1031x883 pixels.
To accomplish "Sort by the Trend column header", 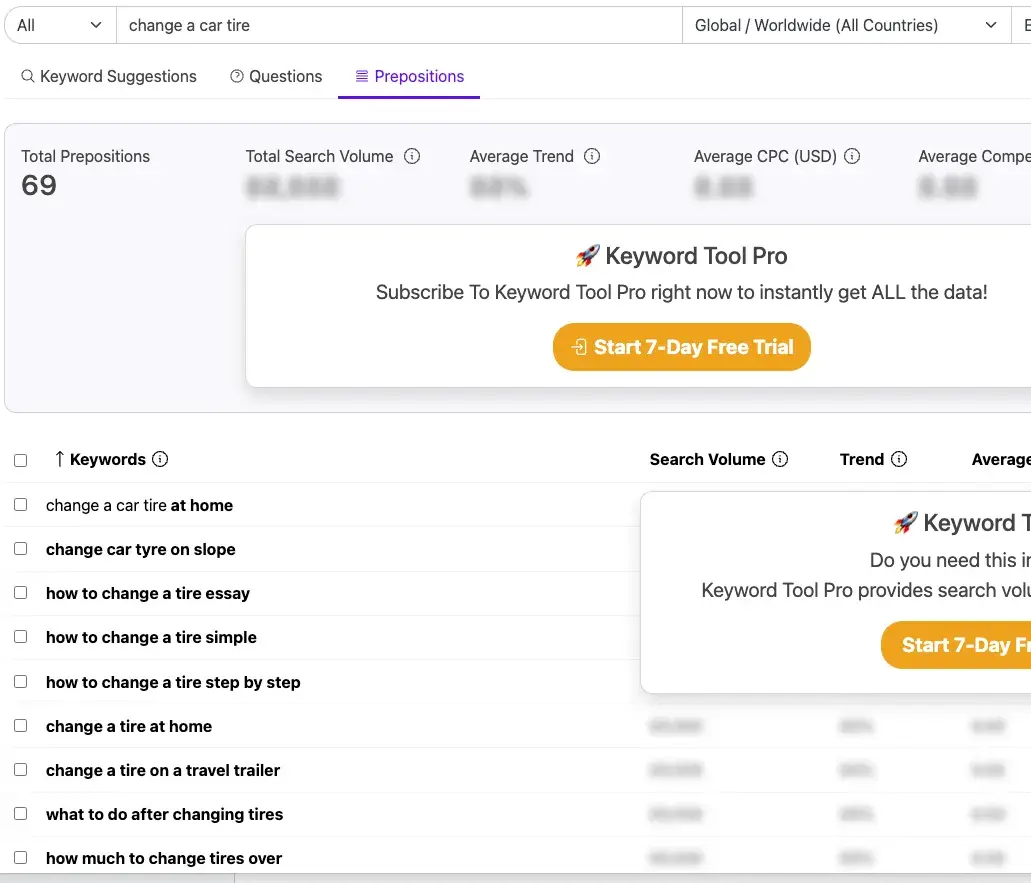I will (x=861, y=459).
